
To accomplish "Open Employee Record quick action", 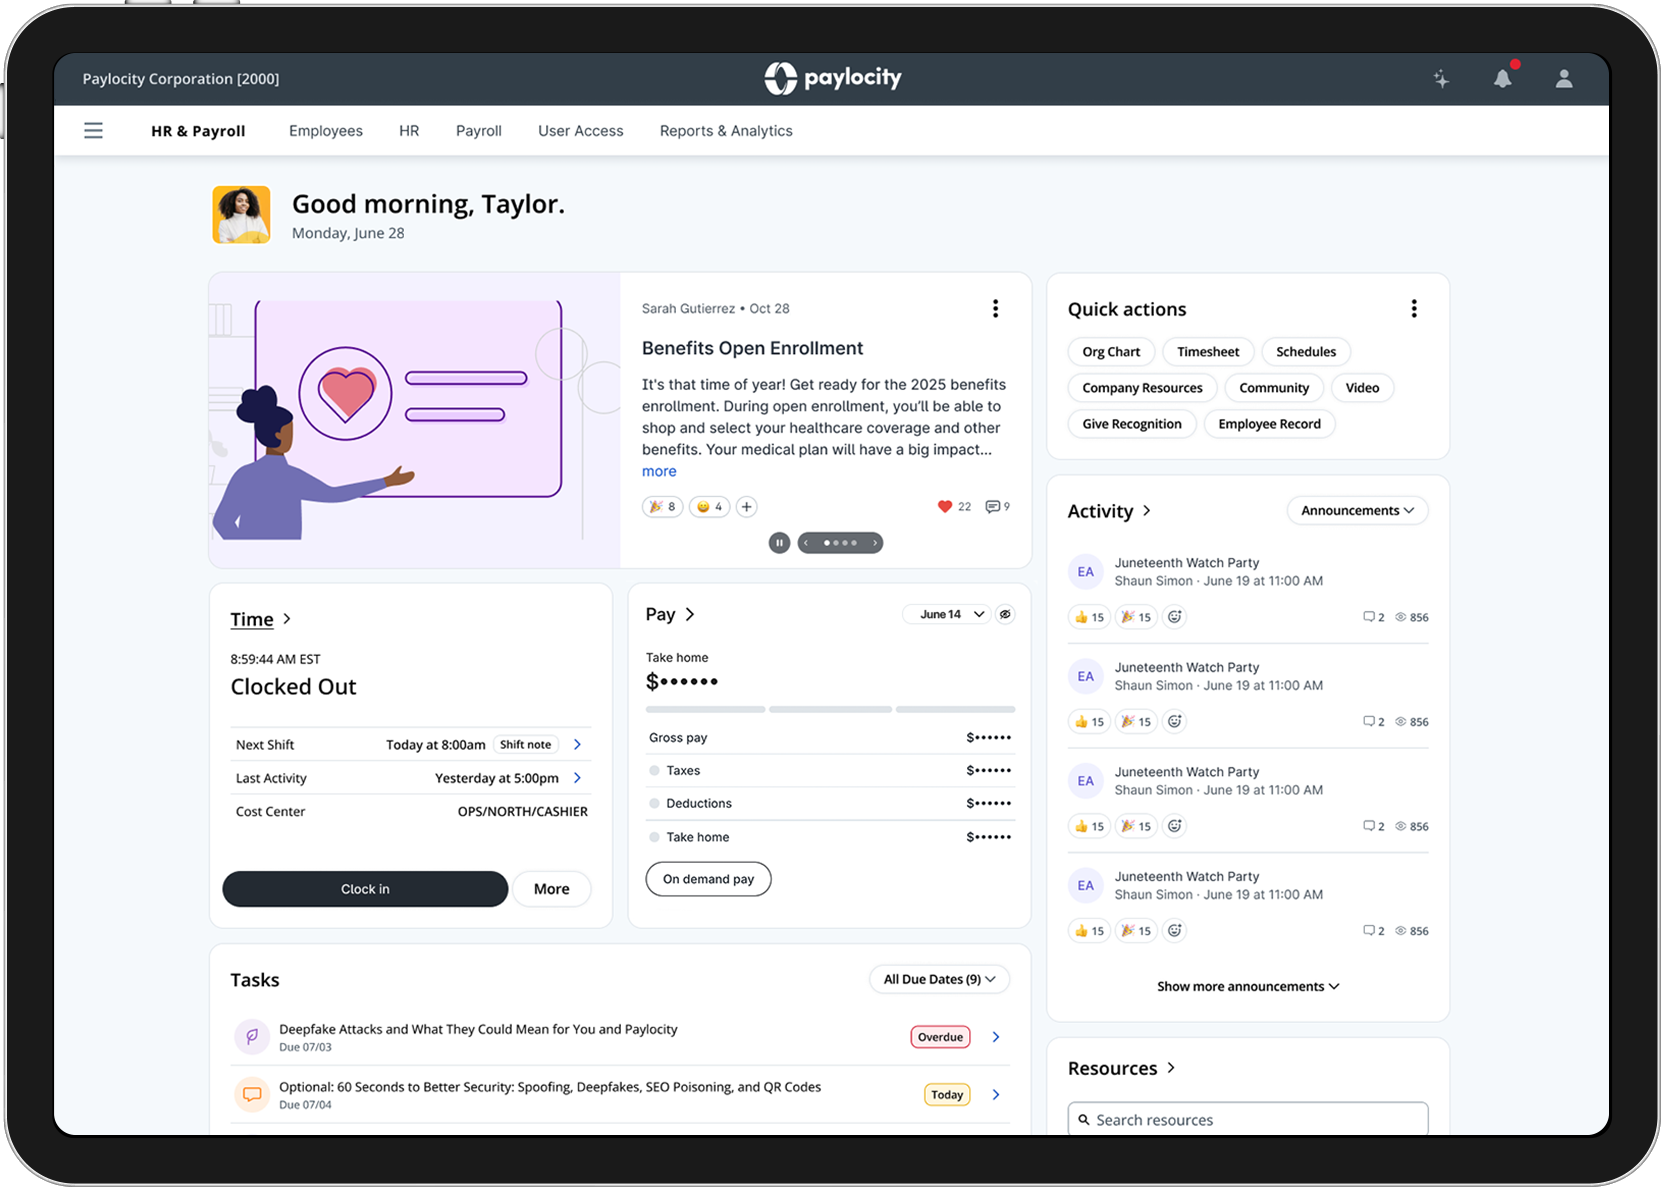I will [x=1270, y=424].
